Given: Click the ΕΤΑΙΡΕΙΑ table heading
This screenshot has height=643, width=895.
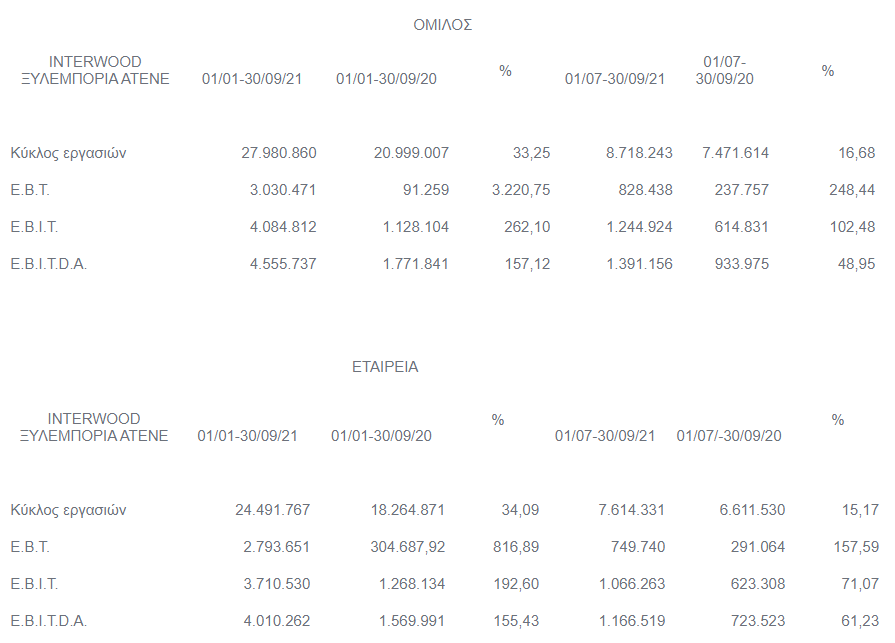Looking at the screenshot, I should coord(385,367).
